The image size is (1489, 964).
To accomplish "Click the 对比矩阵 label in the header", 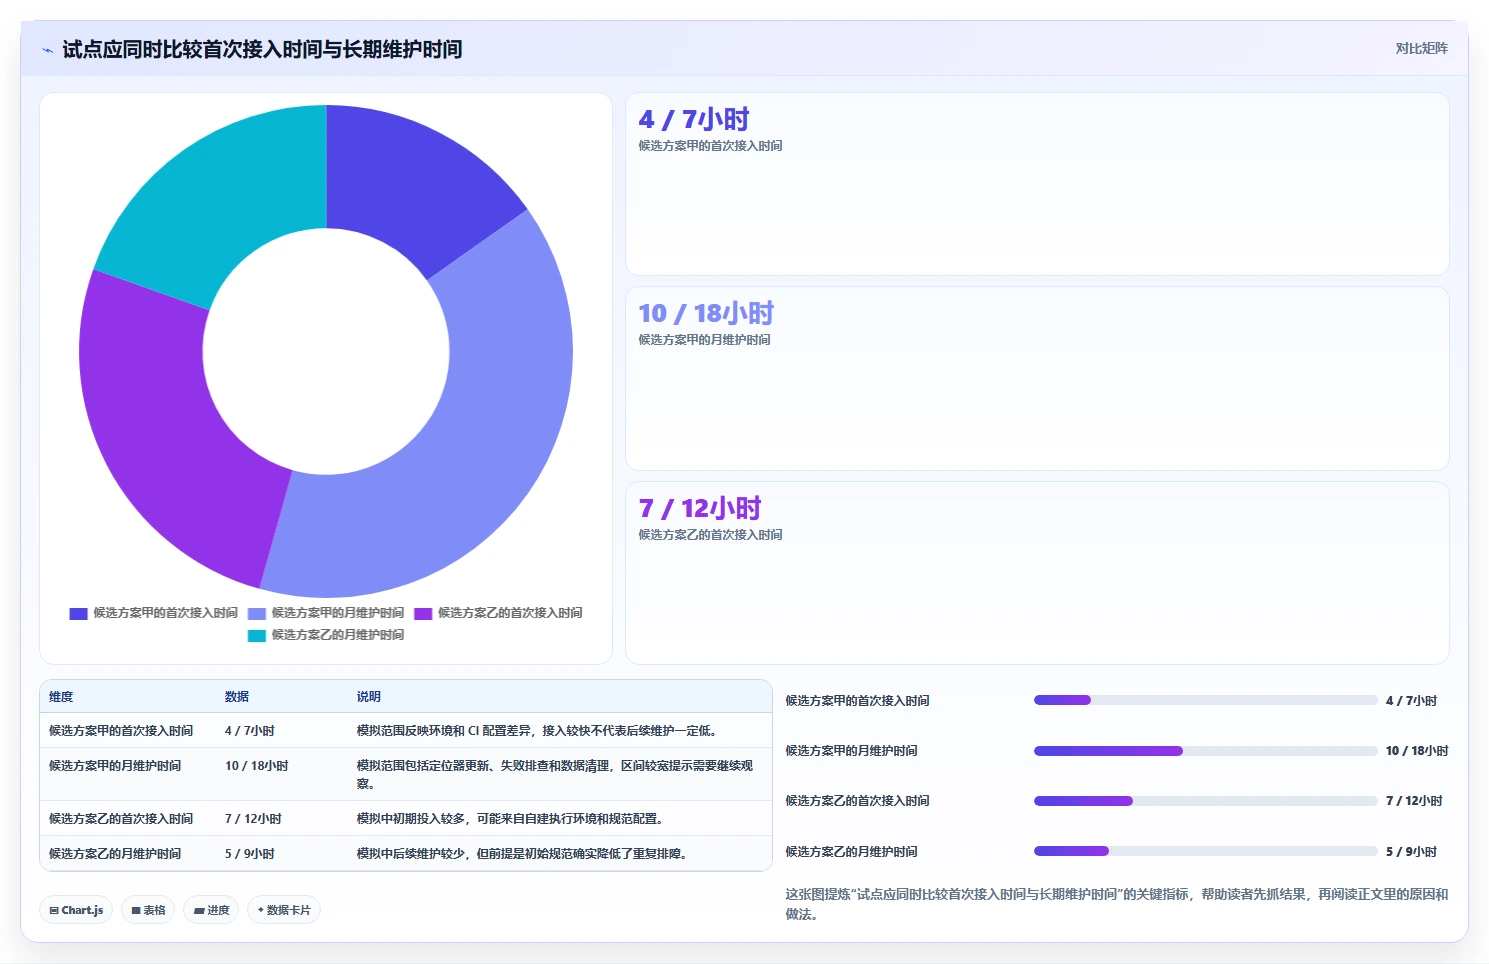I will click(1421, 48).
